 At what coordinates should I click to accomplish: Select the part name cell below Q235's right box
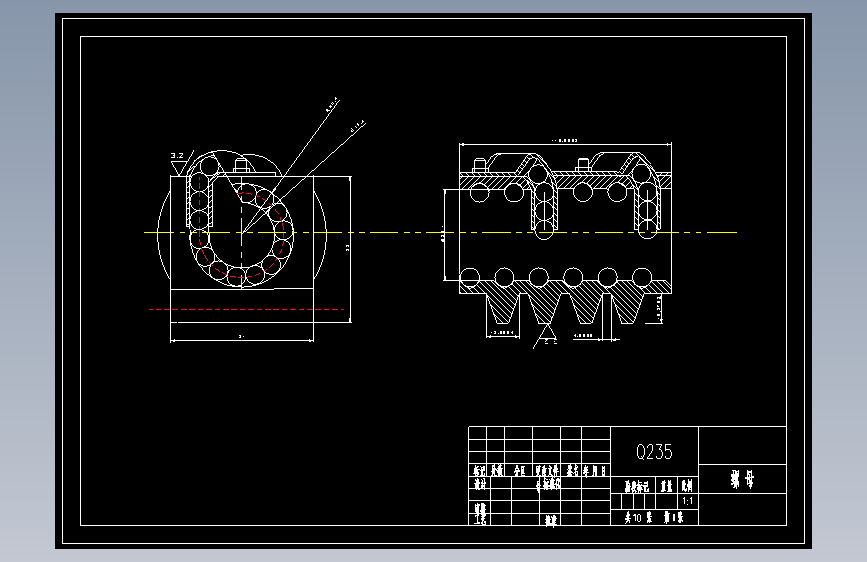tap(742, 479)
